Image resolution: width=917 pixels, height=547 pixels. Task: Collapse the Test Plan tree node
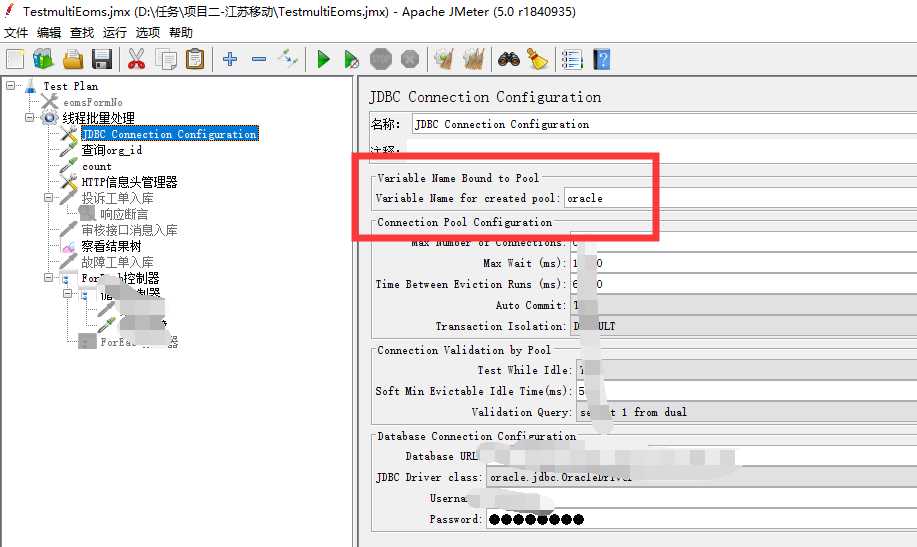pyautogui.click(x=11, y=85)
